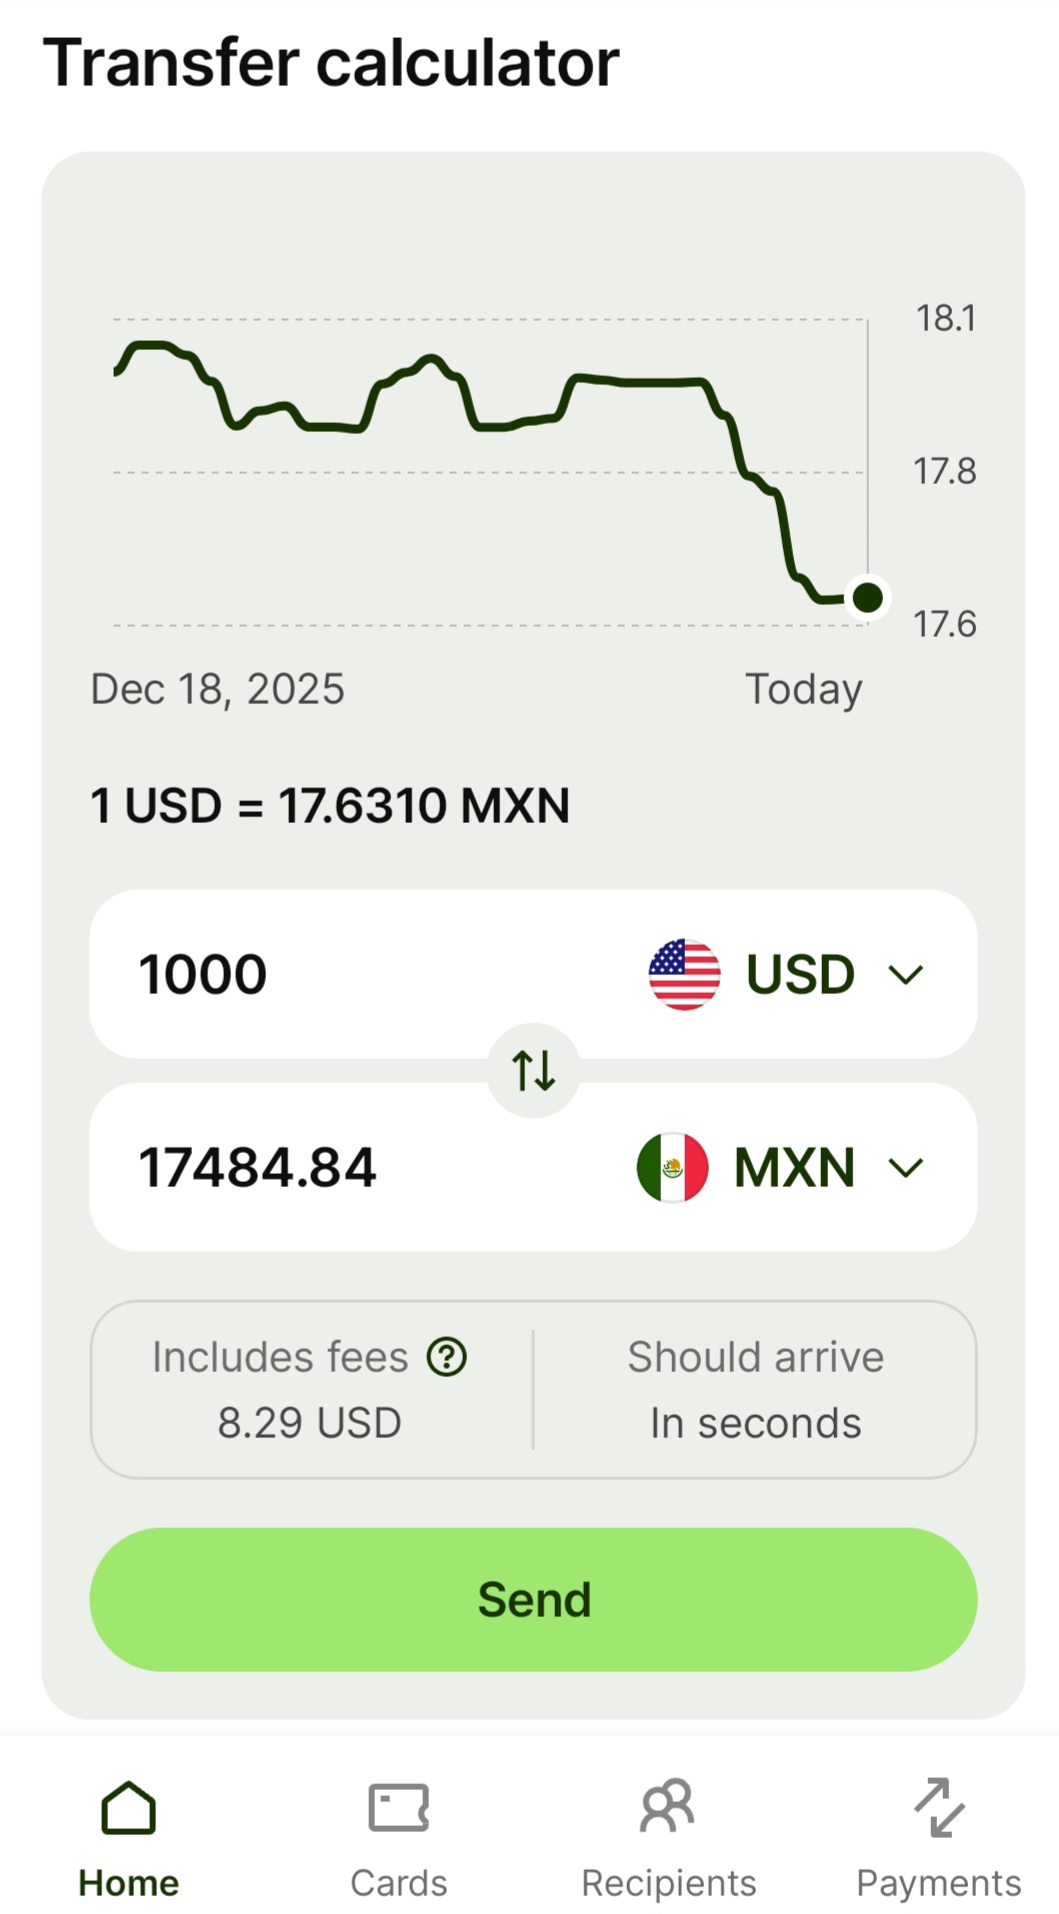Expand the USD currency chevron
This screenshot has width=1059, height=1914.
click(x=906, y=975)
